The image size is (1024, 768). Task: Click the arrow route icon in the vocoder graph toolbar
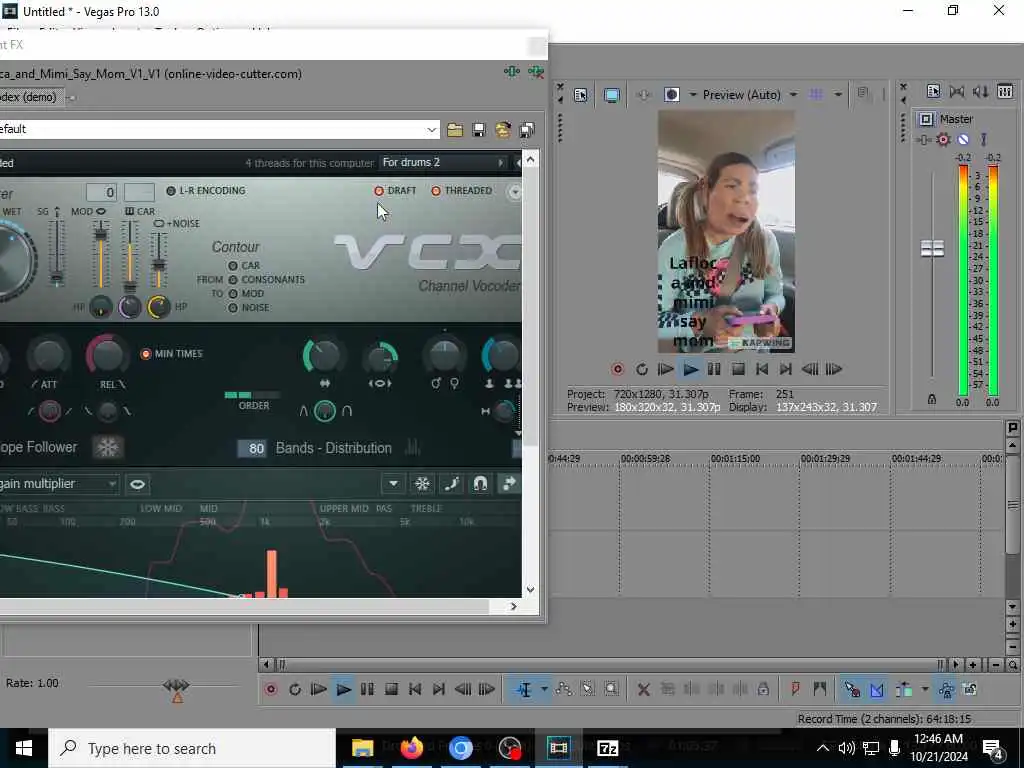[x=509, y=484]
